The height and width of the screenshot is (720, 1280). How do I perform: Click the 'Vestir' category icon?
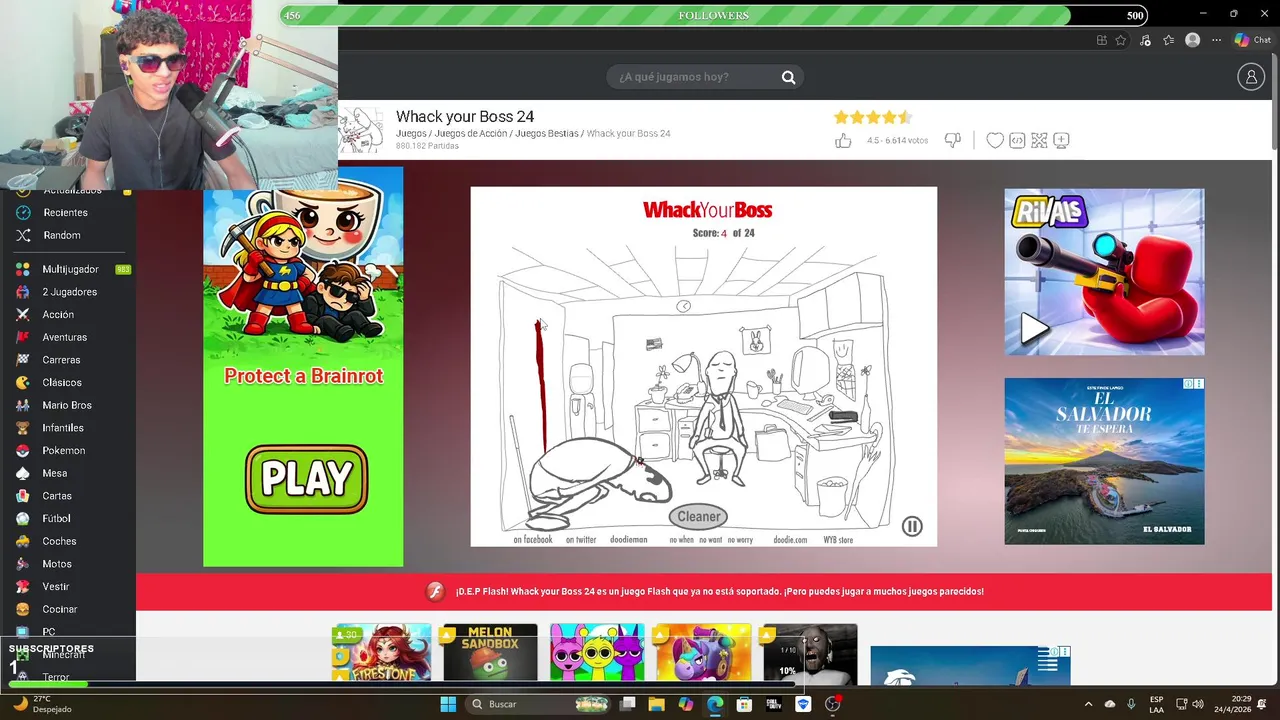23,586
